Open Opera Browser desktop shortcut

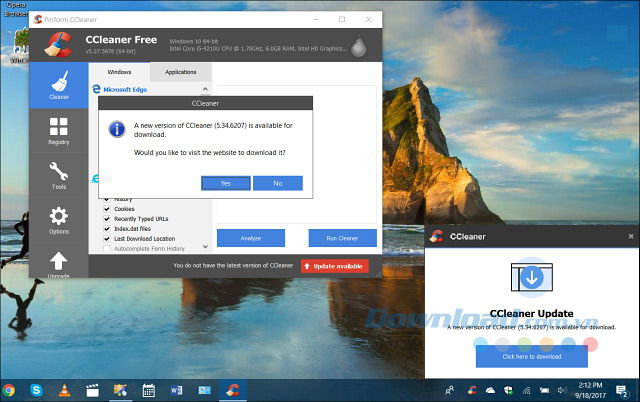pos(15,9)
